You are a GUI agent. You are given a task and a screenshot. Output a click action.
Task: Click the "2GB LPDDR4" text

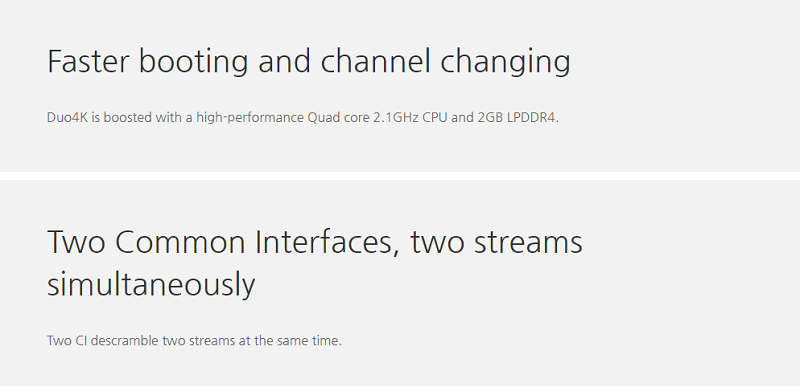(517, 118)
